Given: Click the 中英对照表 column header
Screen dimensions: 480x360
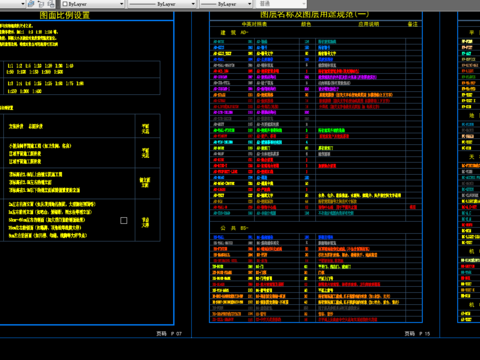Looking at the screenshot, I should point(254,24).
